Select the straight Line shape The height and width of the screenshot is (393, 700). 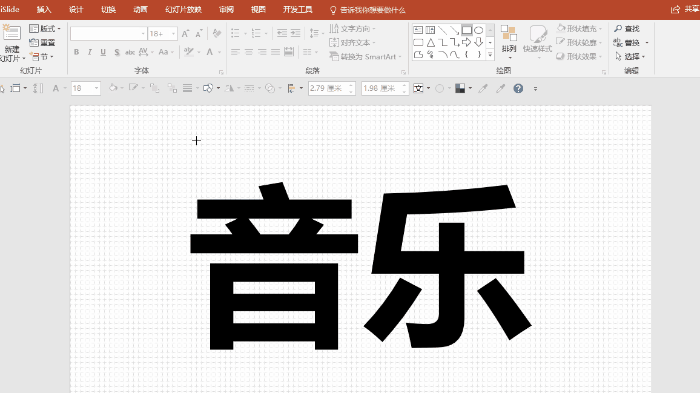click(442, 30)
